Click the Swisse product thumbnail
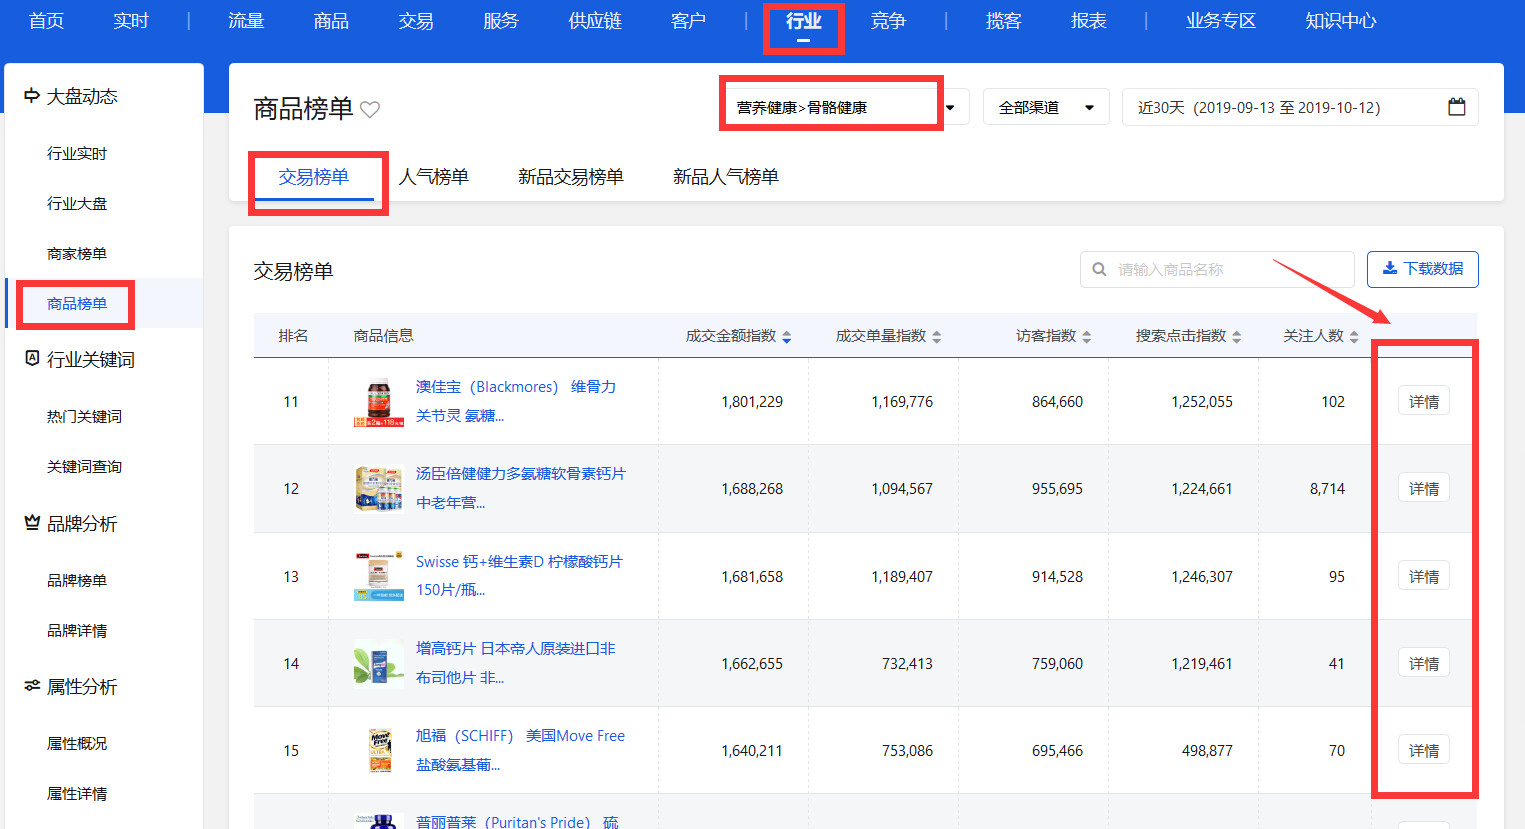The width and height of the screenshot is (1525, 829). pos(379,576)
